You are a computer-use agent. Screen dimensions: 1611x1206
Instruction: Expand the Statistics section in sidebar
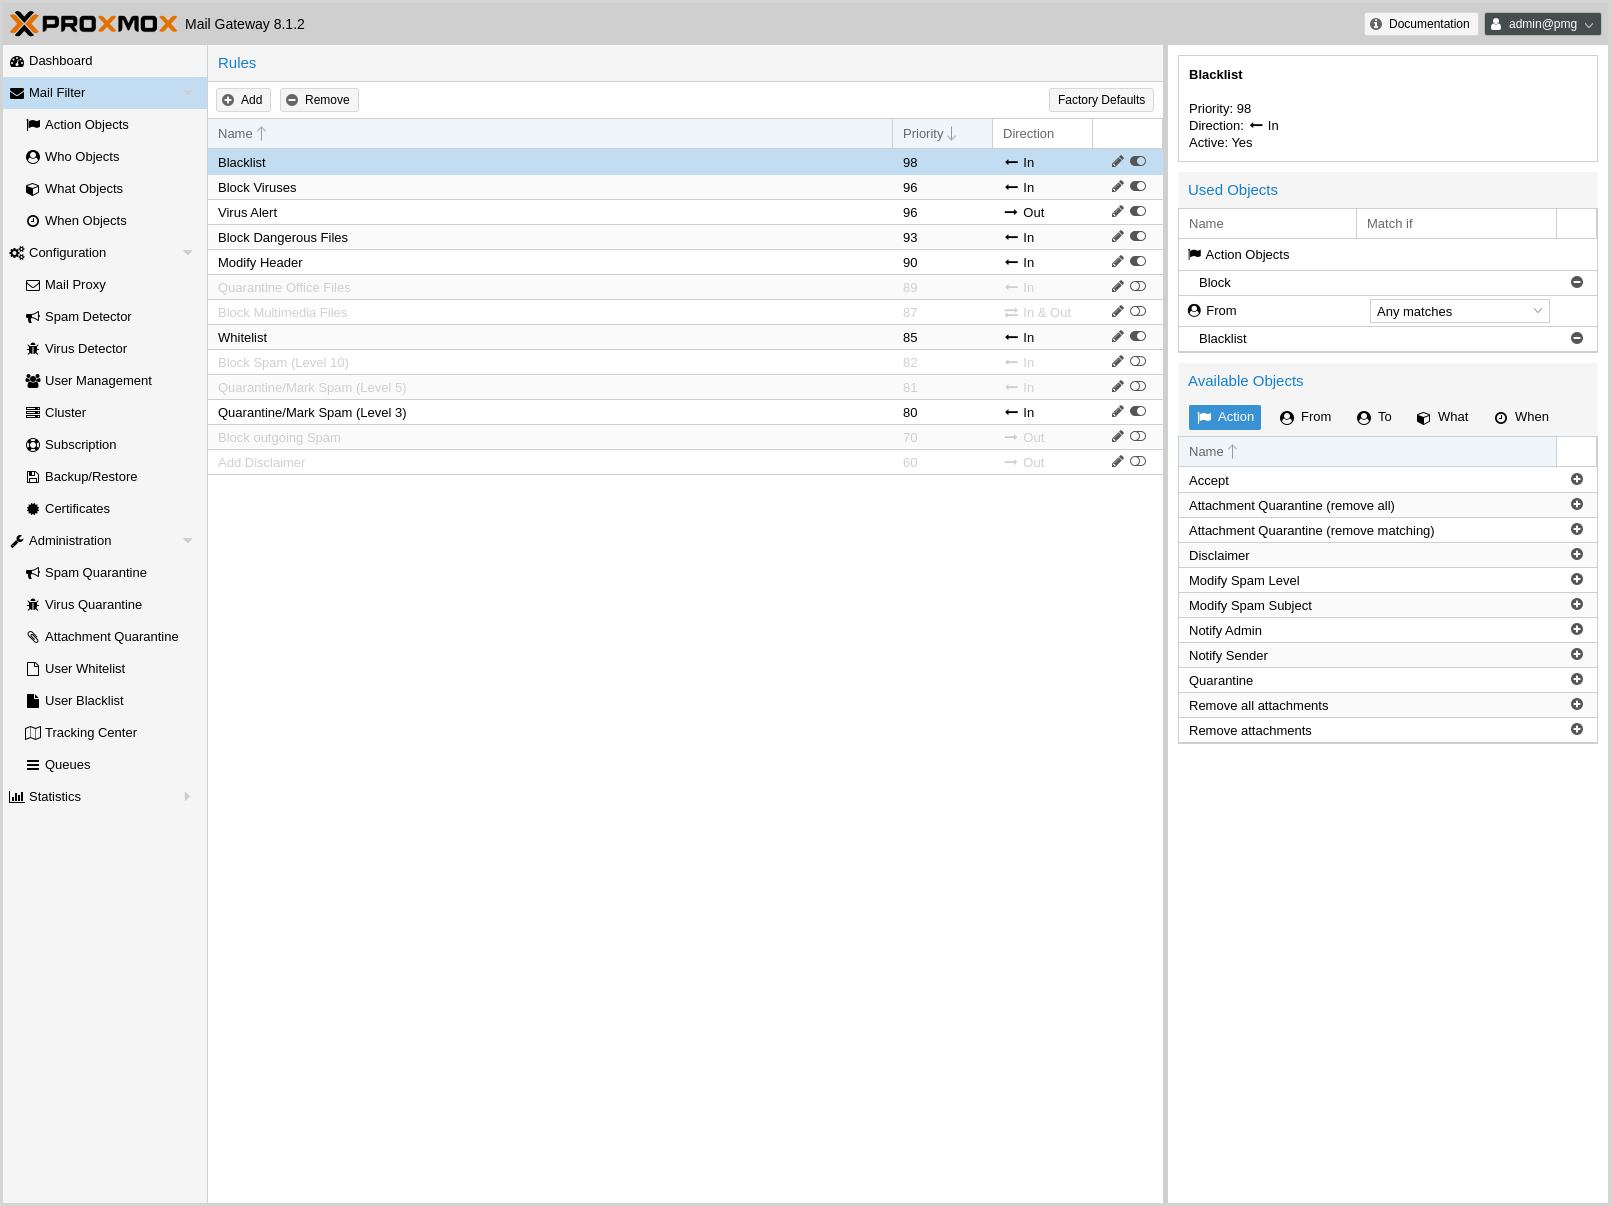[186, 797]
